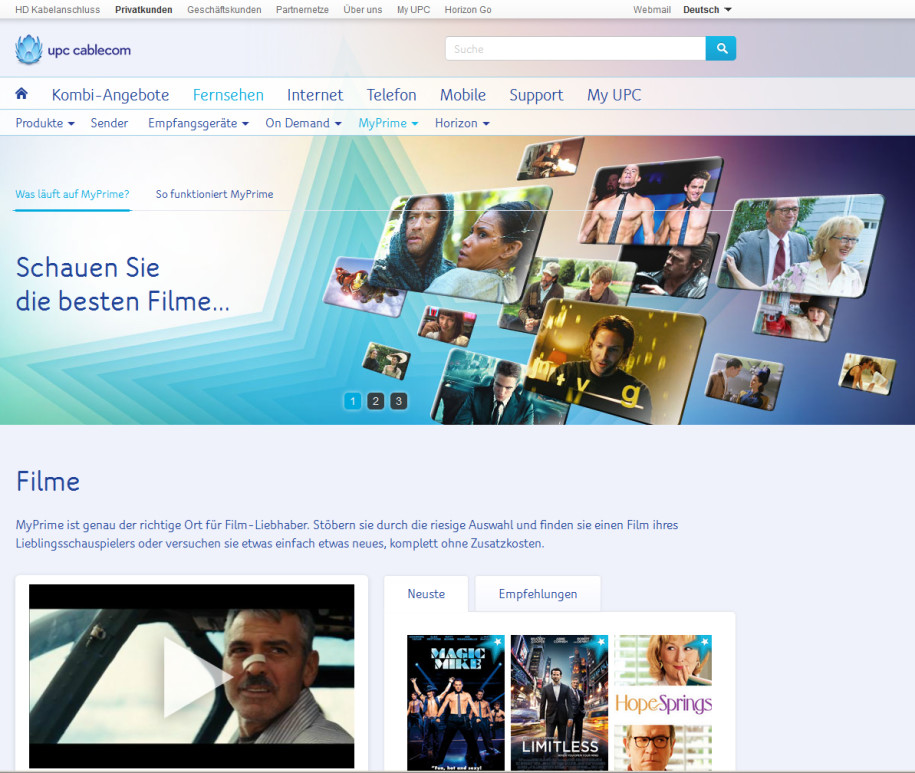Click the HD Kabelanschluss top link
The height and width of the screenshot is (773, 915).
57,10
